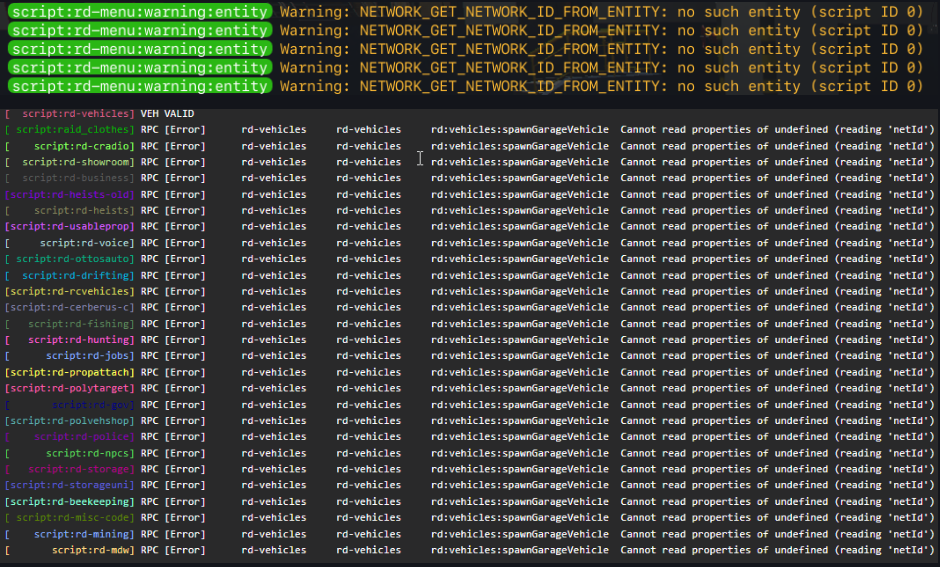Click the 'script:rd-rcvehicles' log label
The width and height of the screenshot is (940, 567).
point(70,291)
